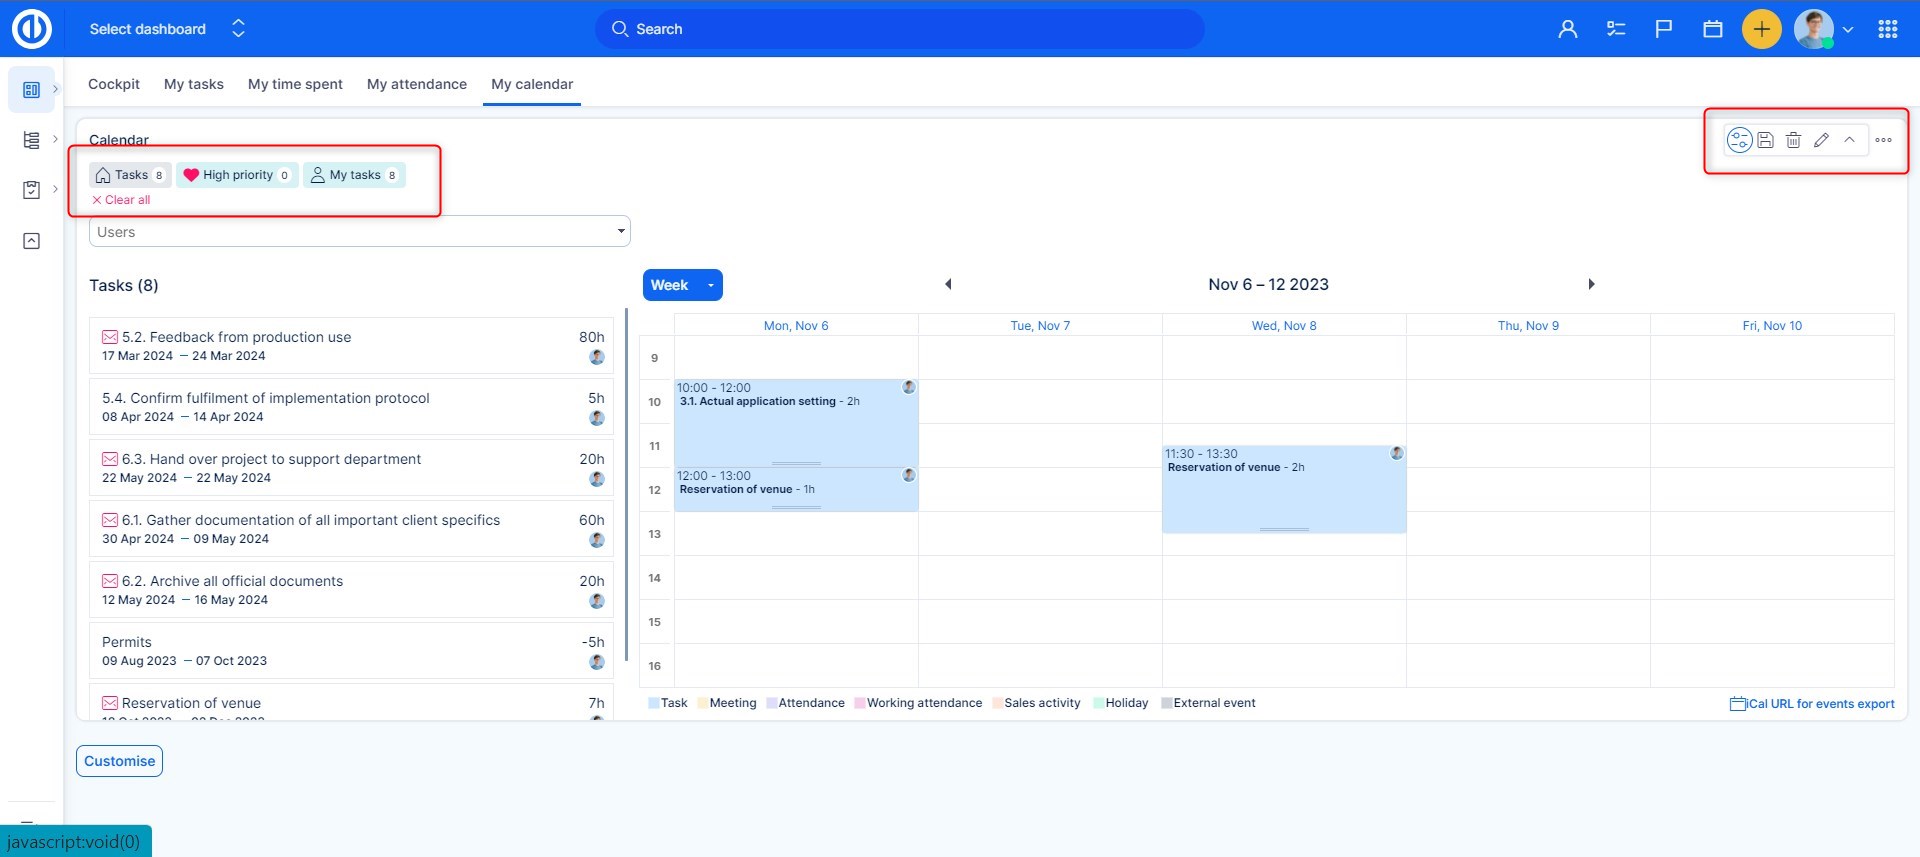This screenshot has width=1920, height=857.
Task: Expand the Week view dropdown
Action: [x=710, y=285]
